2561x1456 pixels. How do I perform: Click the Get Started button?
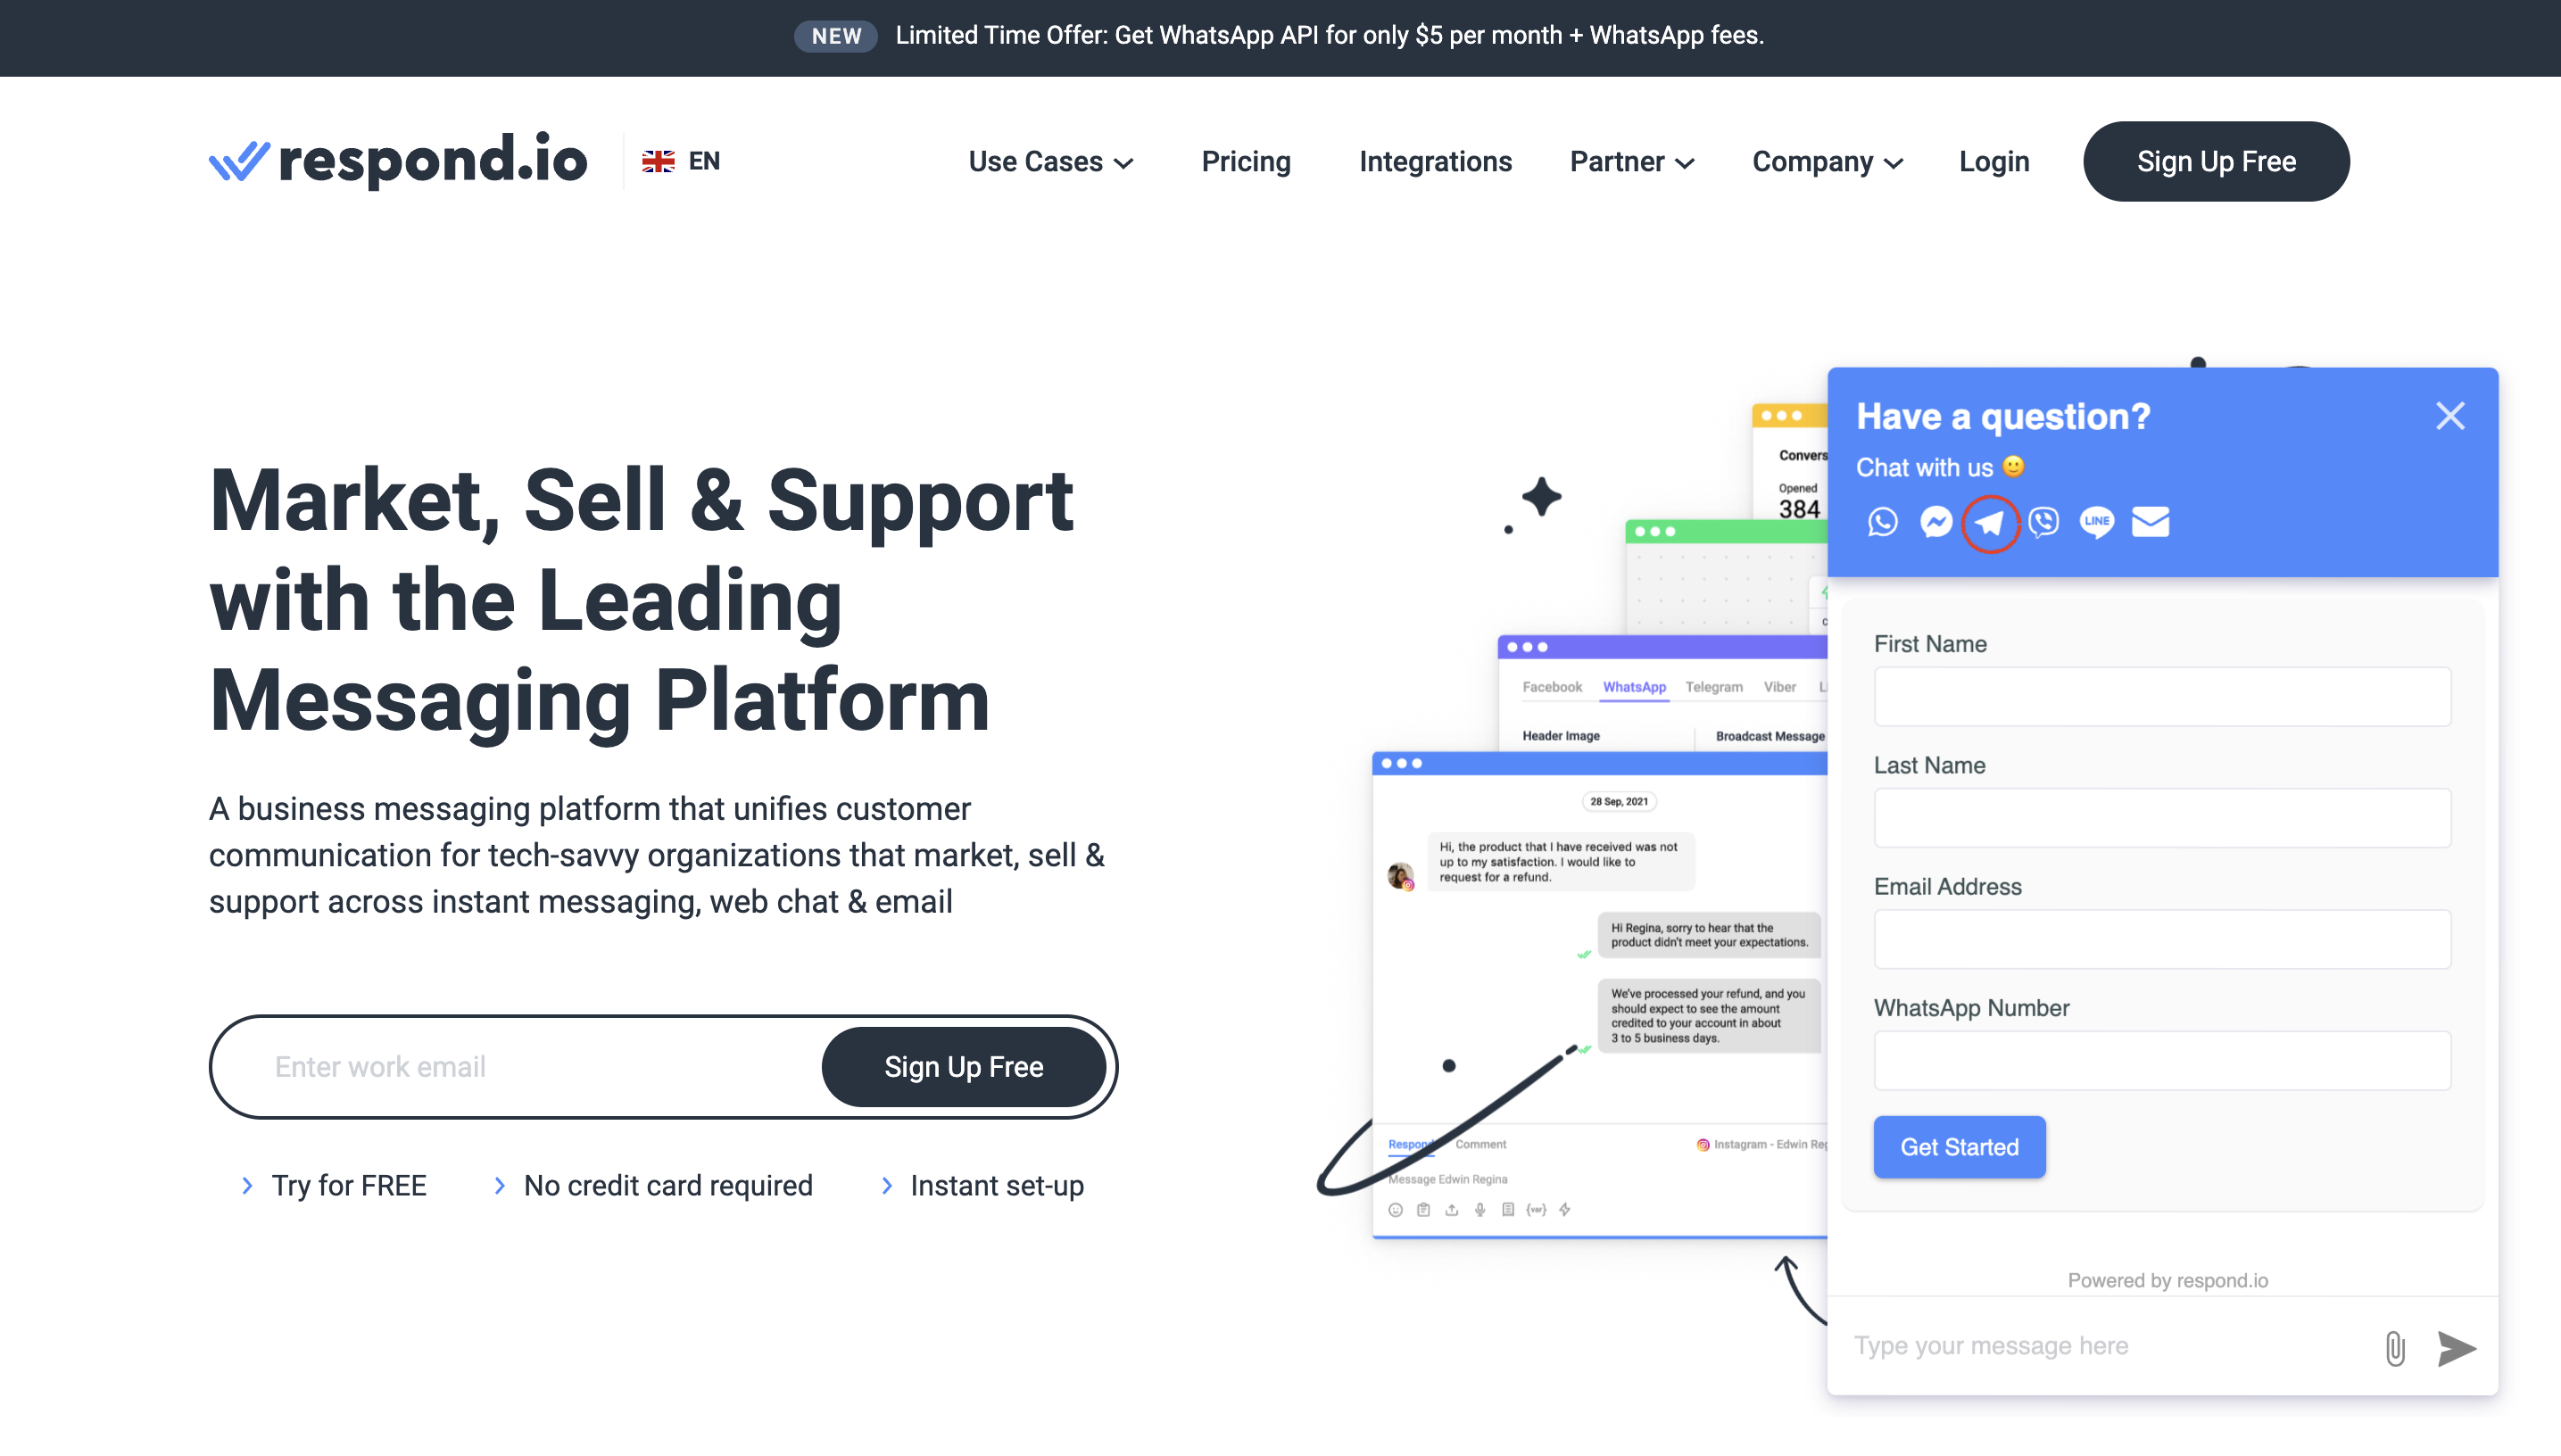pyautogui.click(x=1960, y=1146)
